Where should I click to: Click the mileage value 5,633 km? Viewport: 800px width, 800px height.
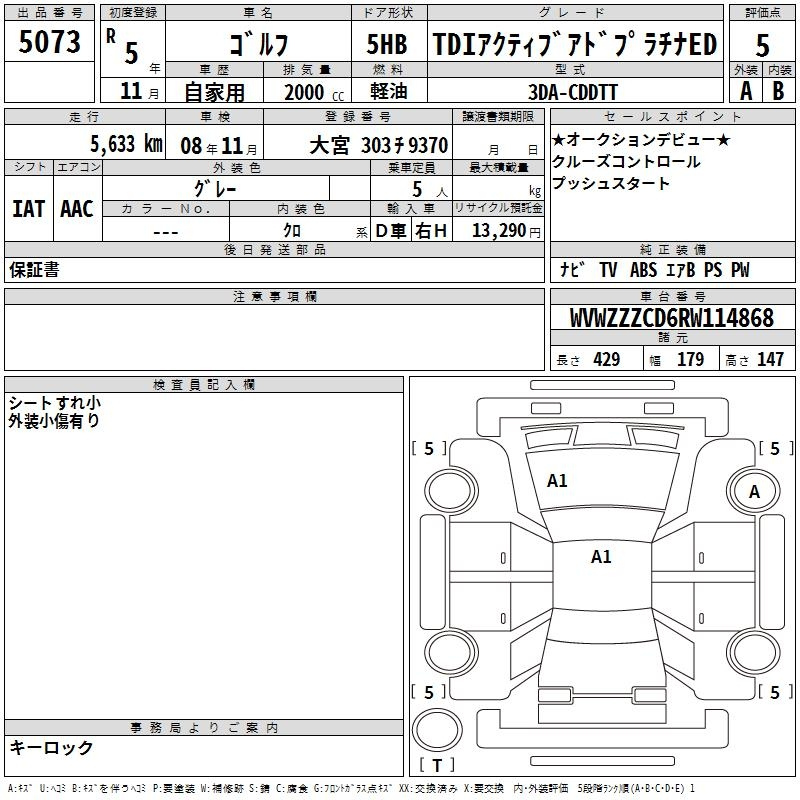pos(126,143)
